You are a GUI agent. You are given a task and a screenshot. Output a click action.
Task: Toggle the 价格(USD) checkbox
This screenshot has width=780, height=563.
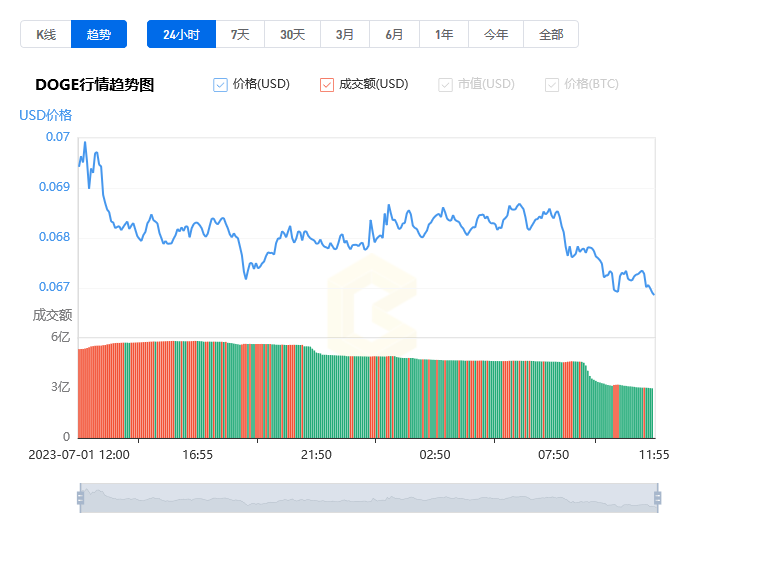(220, 85)
